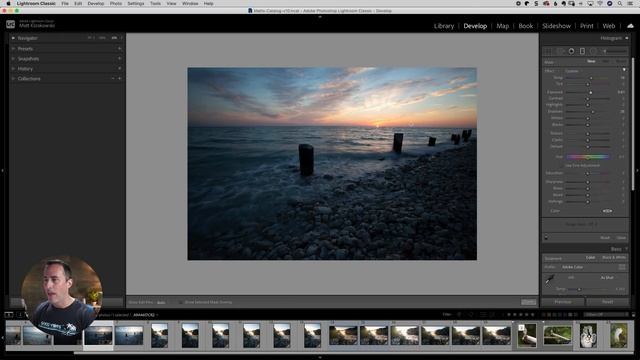Open Spotlight search in the menu bar

(620, 3)
